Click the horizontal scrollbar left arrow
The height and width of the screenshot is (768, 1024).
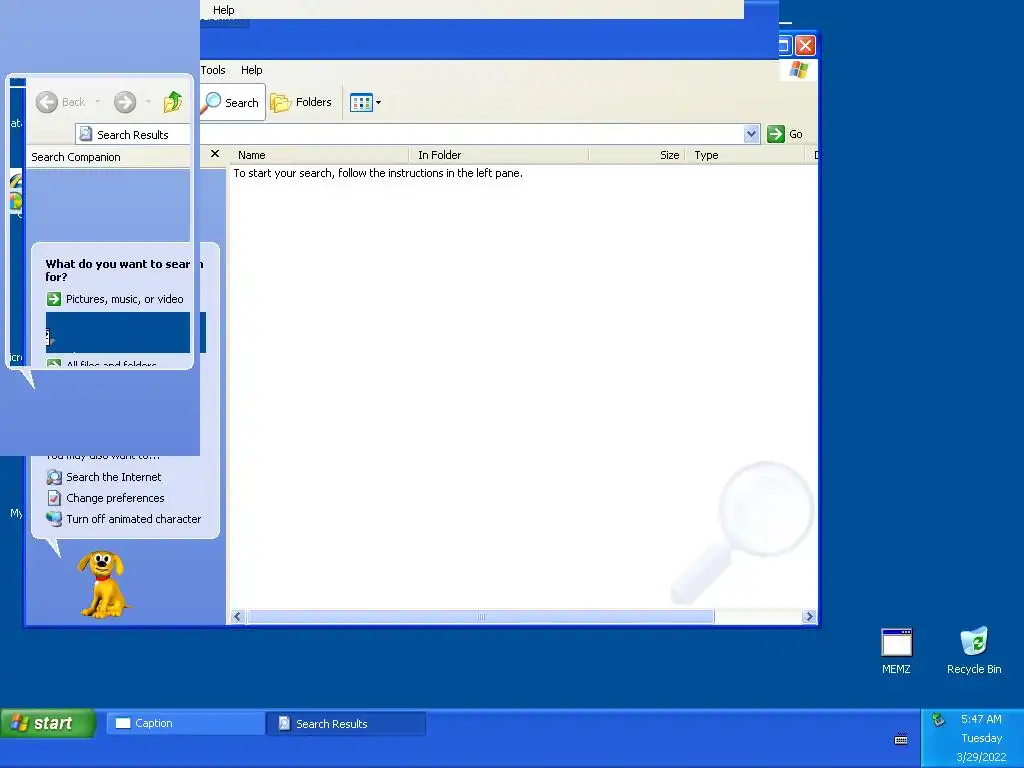[238, 616]
